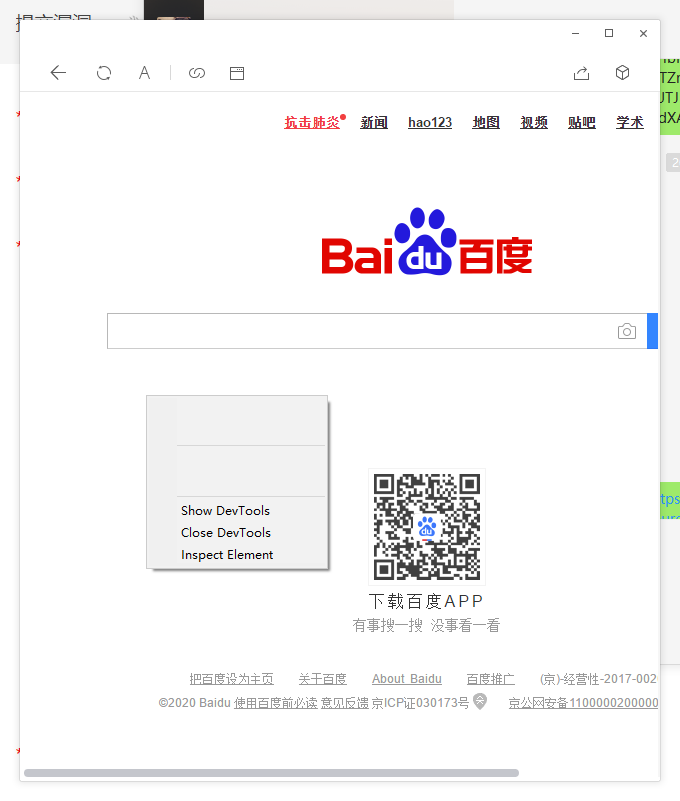Go back with the left arrow icon
The image size is (680, 801).
pos(58,73)
